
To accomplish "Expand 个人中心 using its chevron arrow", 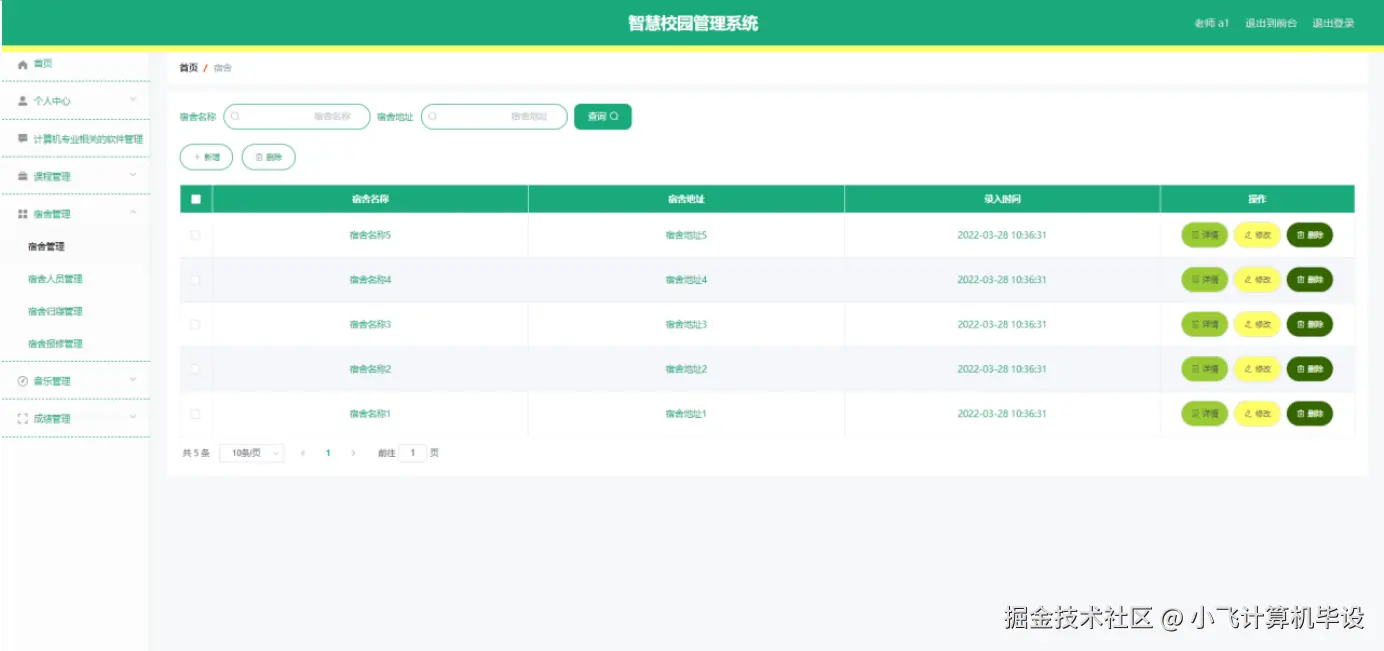I will 133,100.
